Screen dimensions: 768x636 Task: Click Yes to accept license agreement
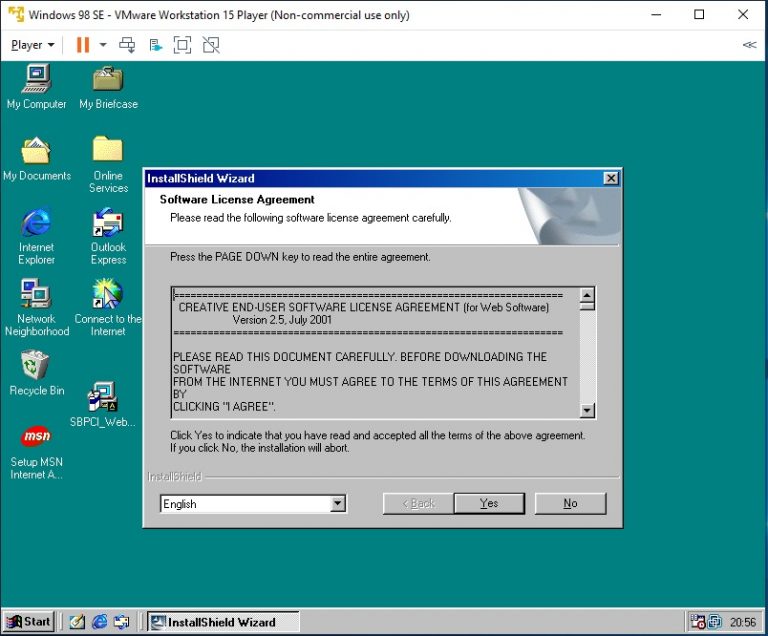[x=489, y=503]
